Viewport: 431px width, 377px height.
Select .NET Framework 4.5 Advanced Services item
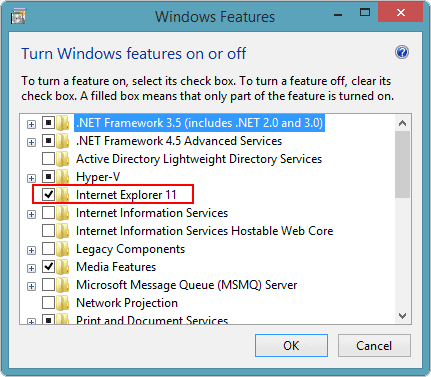[179, 141]
